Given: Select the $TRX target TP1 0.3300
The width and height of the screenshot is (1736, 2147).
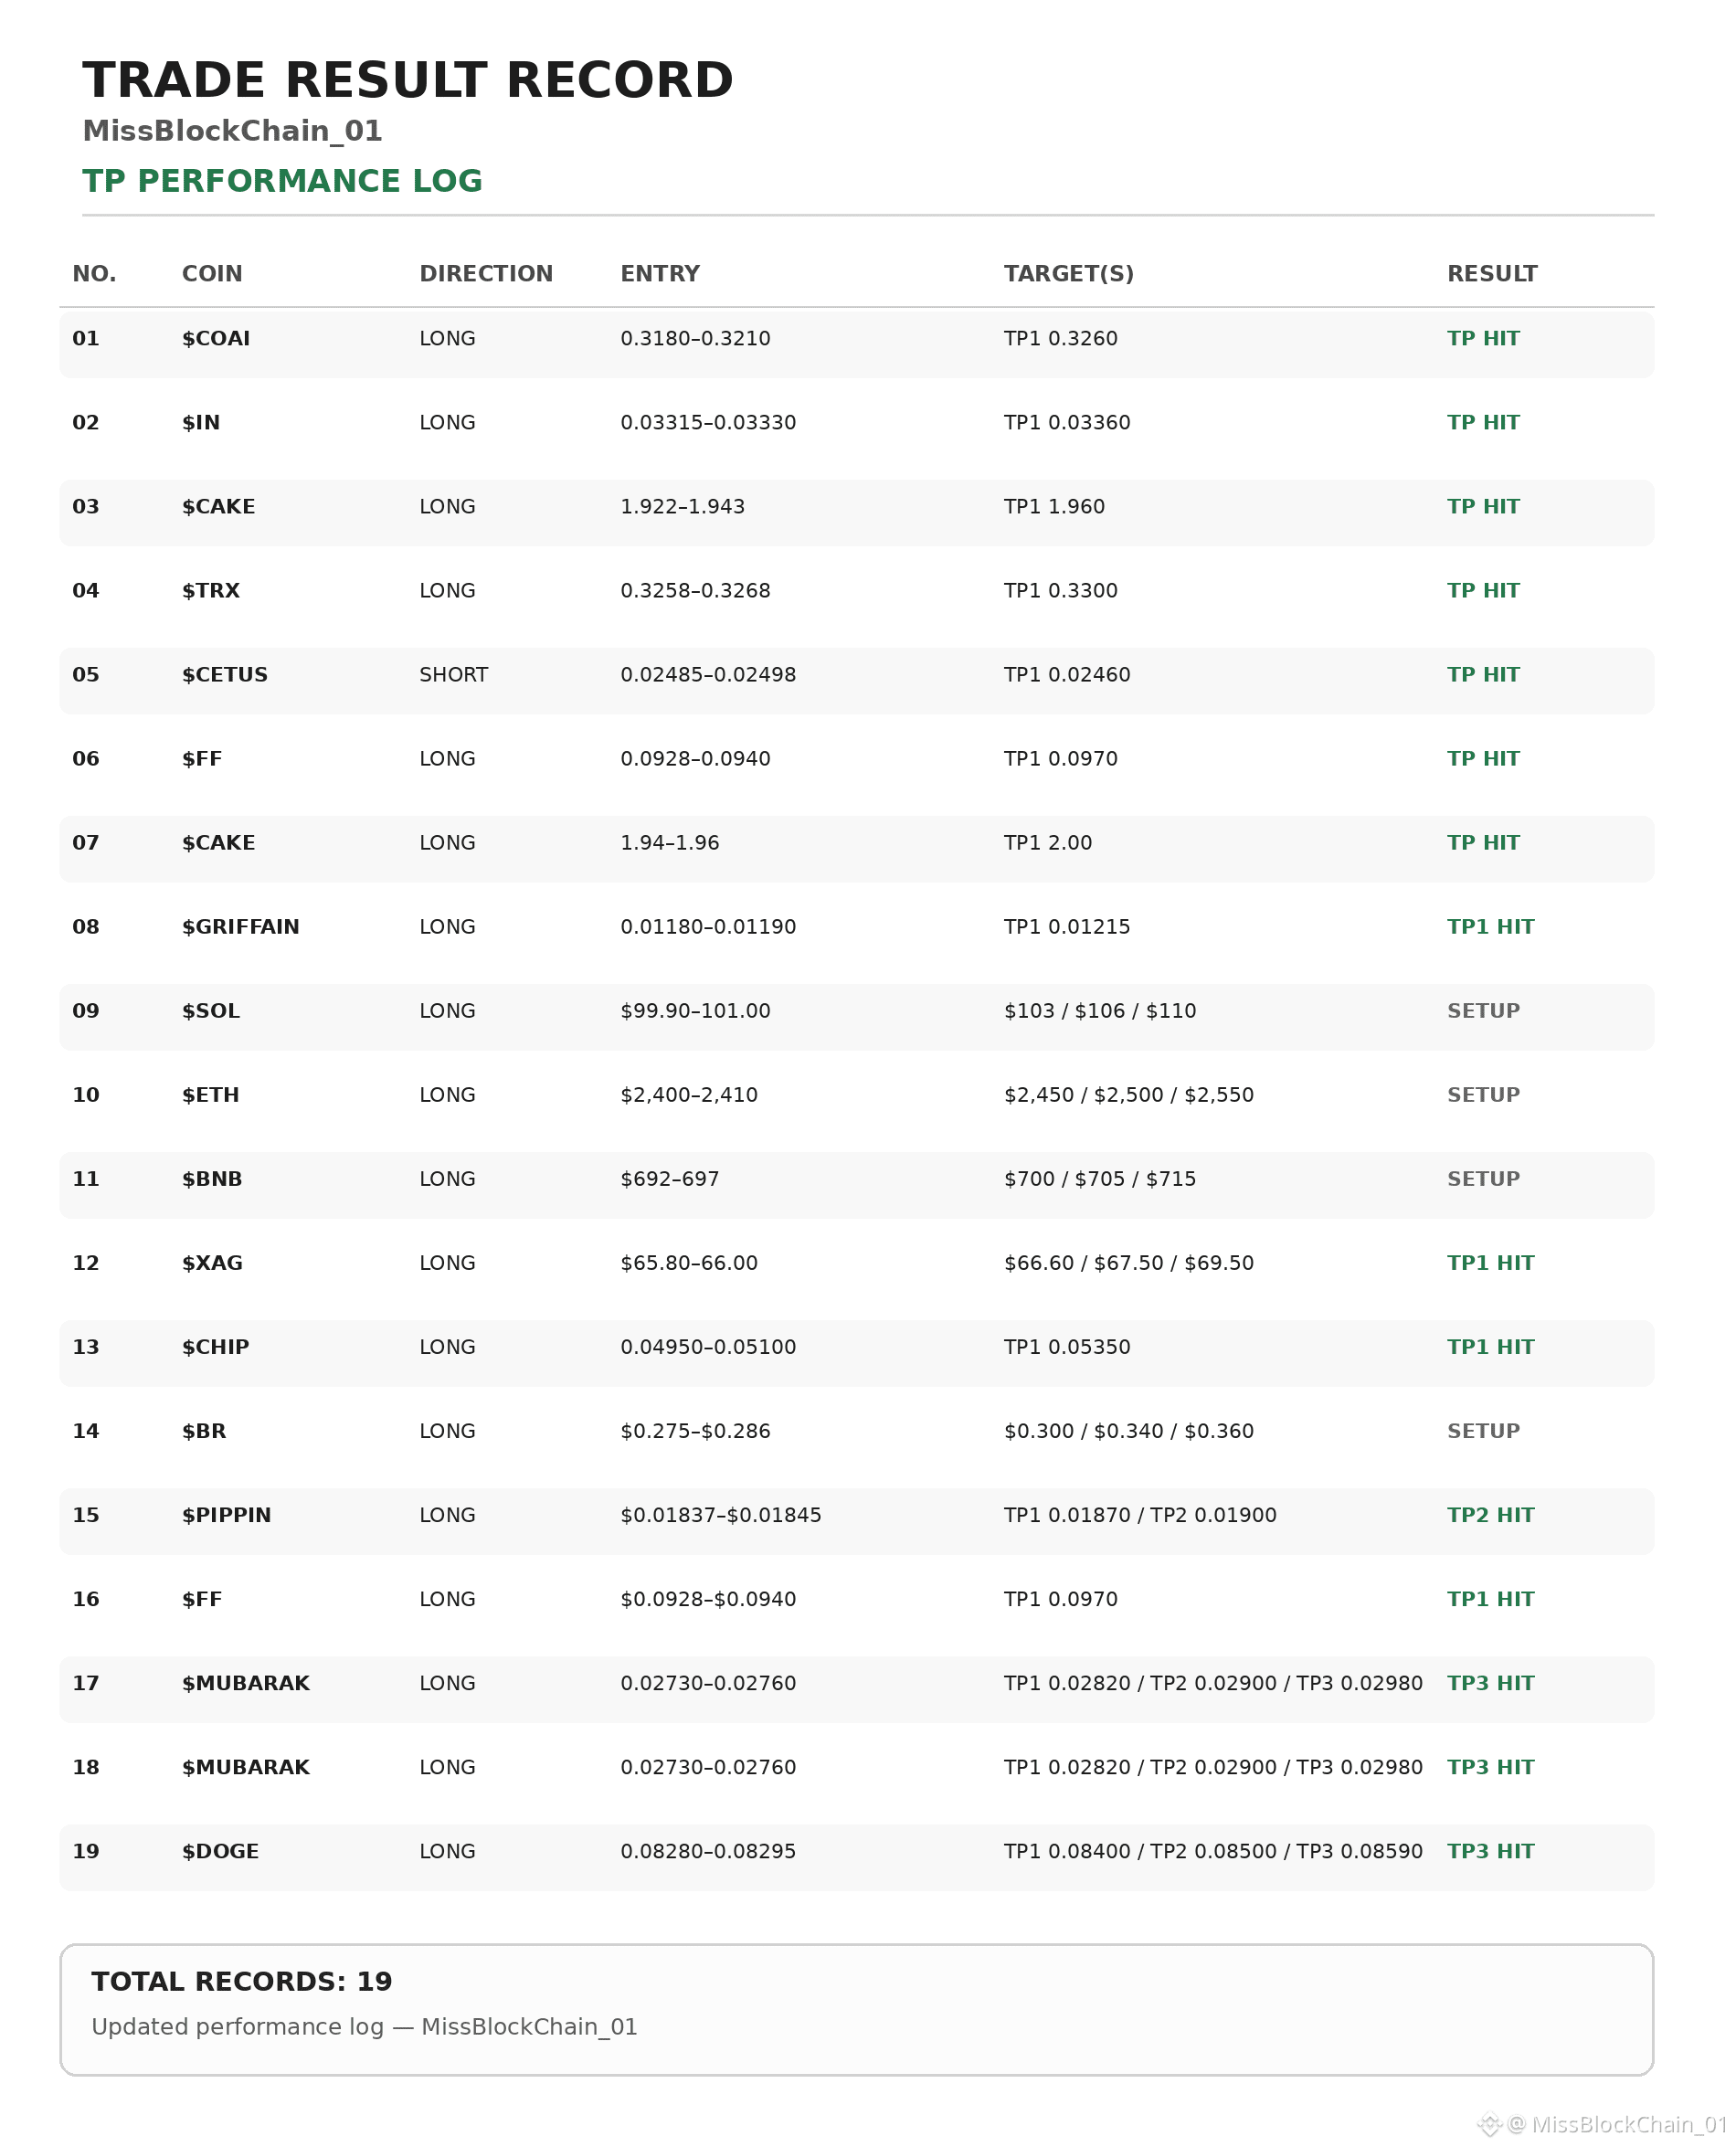Looking at the screenshot, I should point(1060,591).
